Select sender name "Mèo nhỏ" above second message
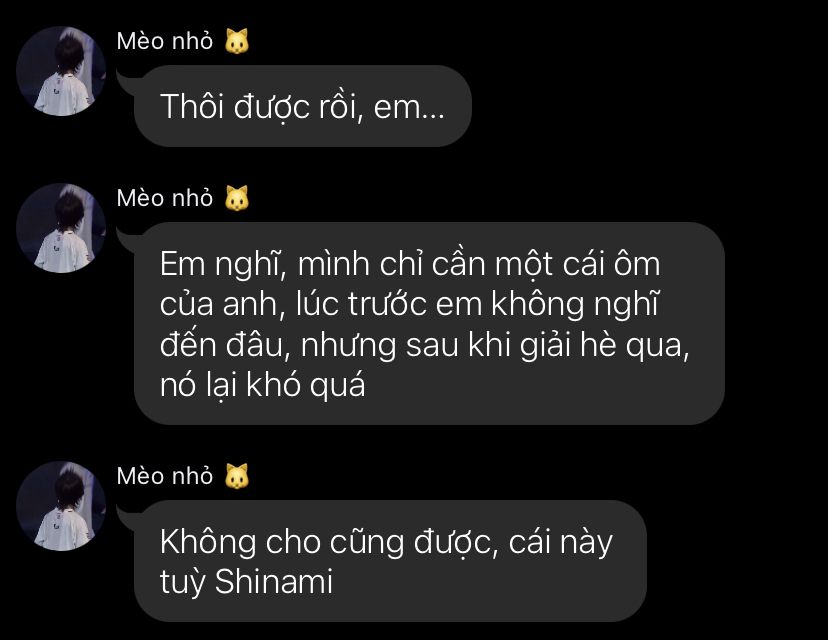Screen dimensions: 828x640 (x=165, y=198)
